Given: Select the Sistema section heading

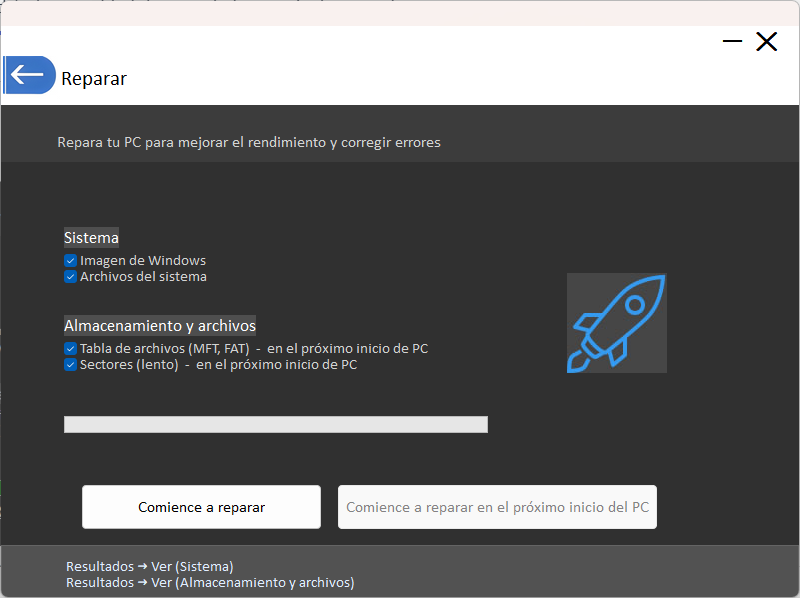Looking at the screenshot, I should click(x=91, y=238).
